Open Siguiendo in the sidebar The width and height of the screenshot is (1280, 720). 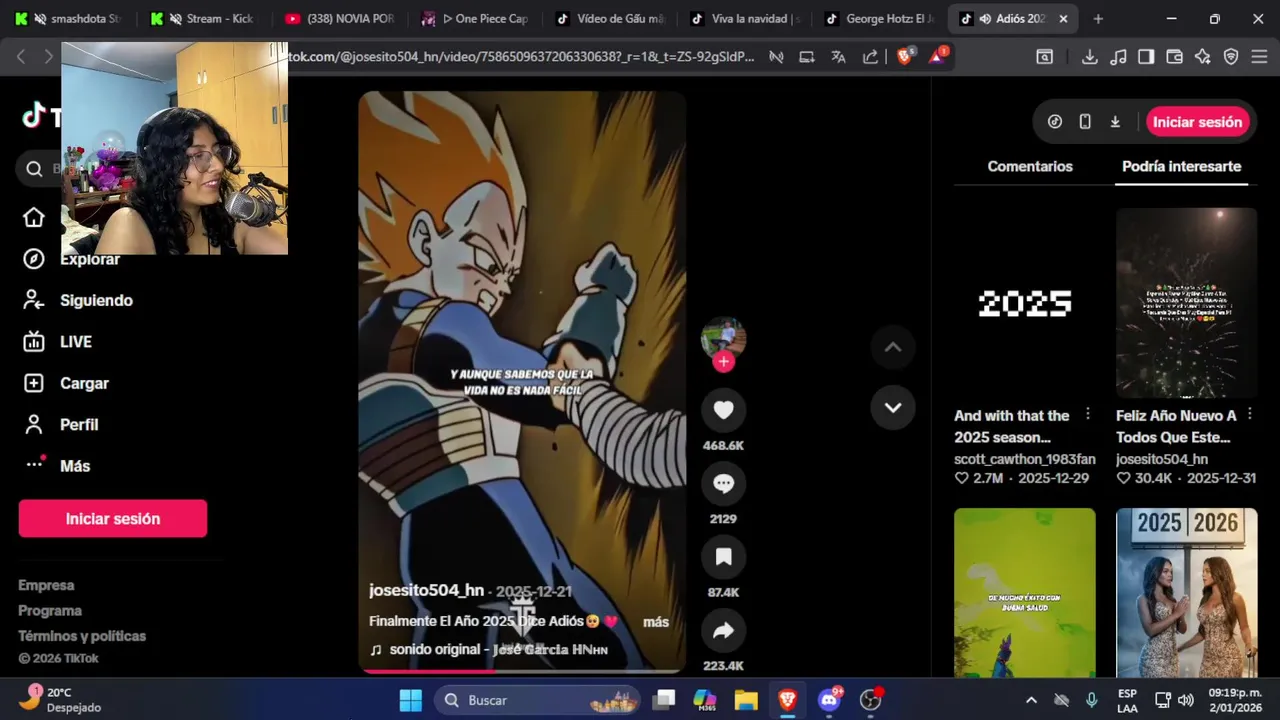pyautogui.click(x=78, y=300)
